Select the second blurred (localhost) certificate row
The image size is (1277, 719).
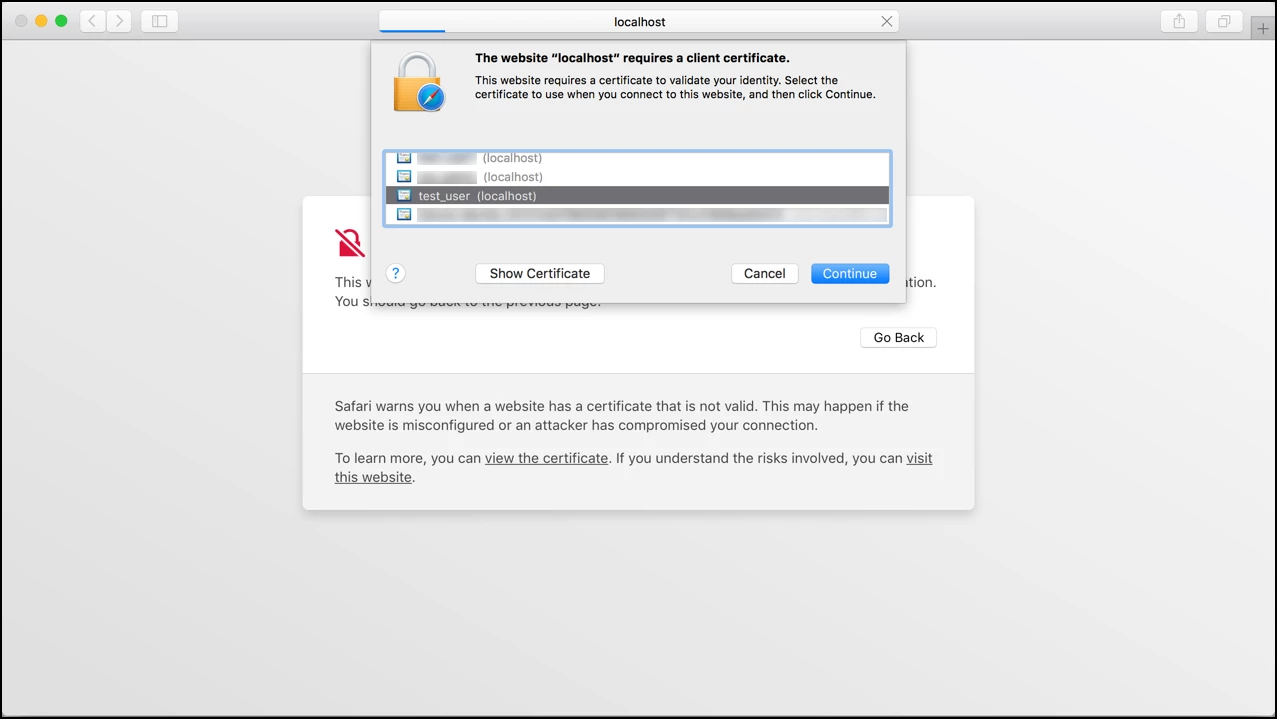pos(637,177)
